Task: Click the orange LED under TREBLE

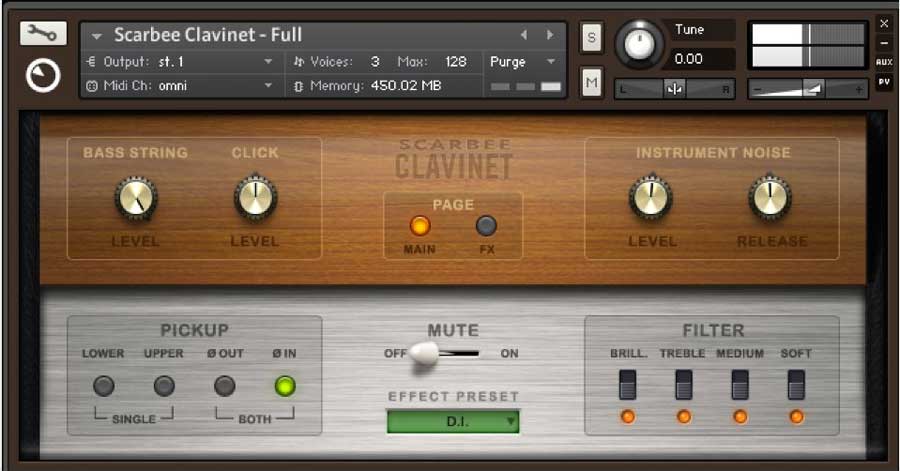Action: pos(684,416)
